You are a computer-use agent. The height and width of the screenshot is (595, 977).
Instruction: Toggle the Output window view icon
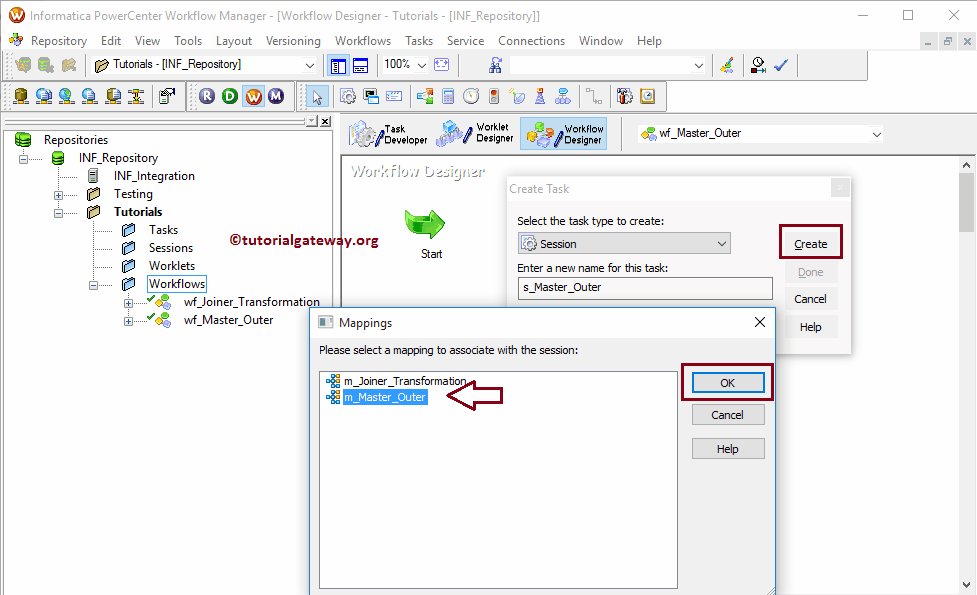pos(361,65)
